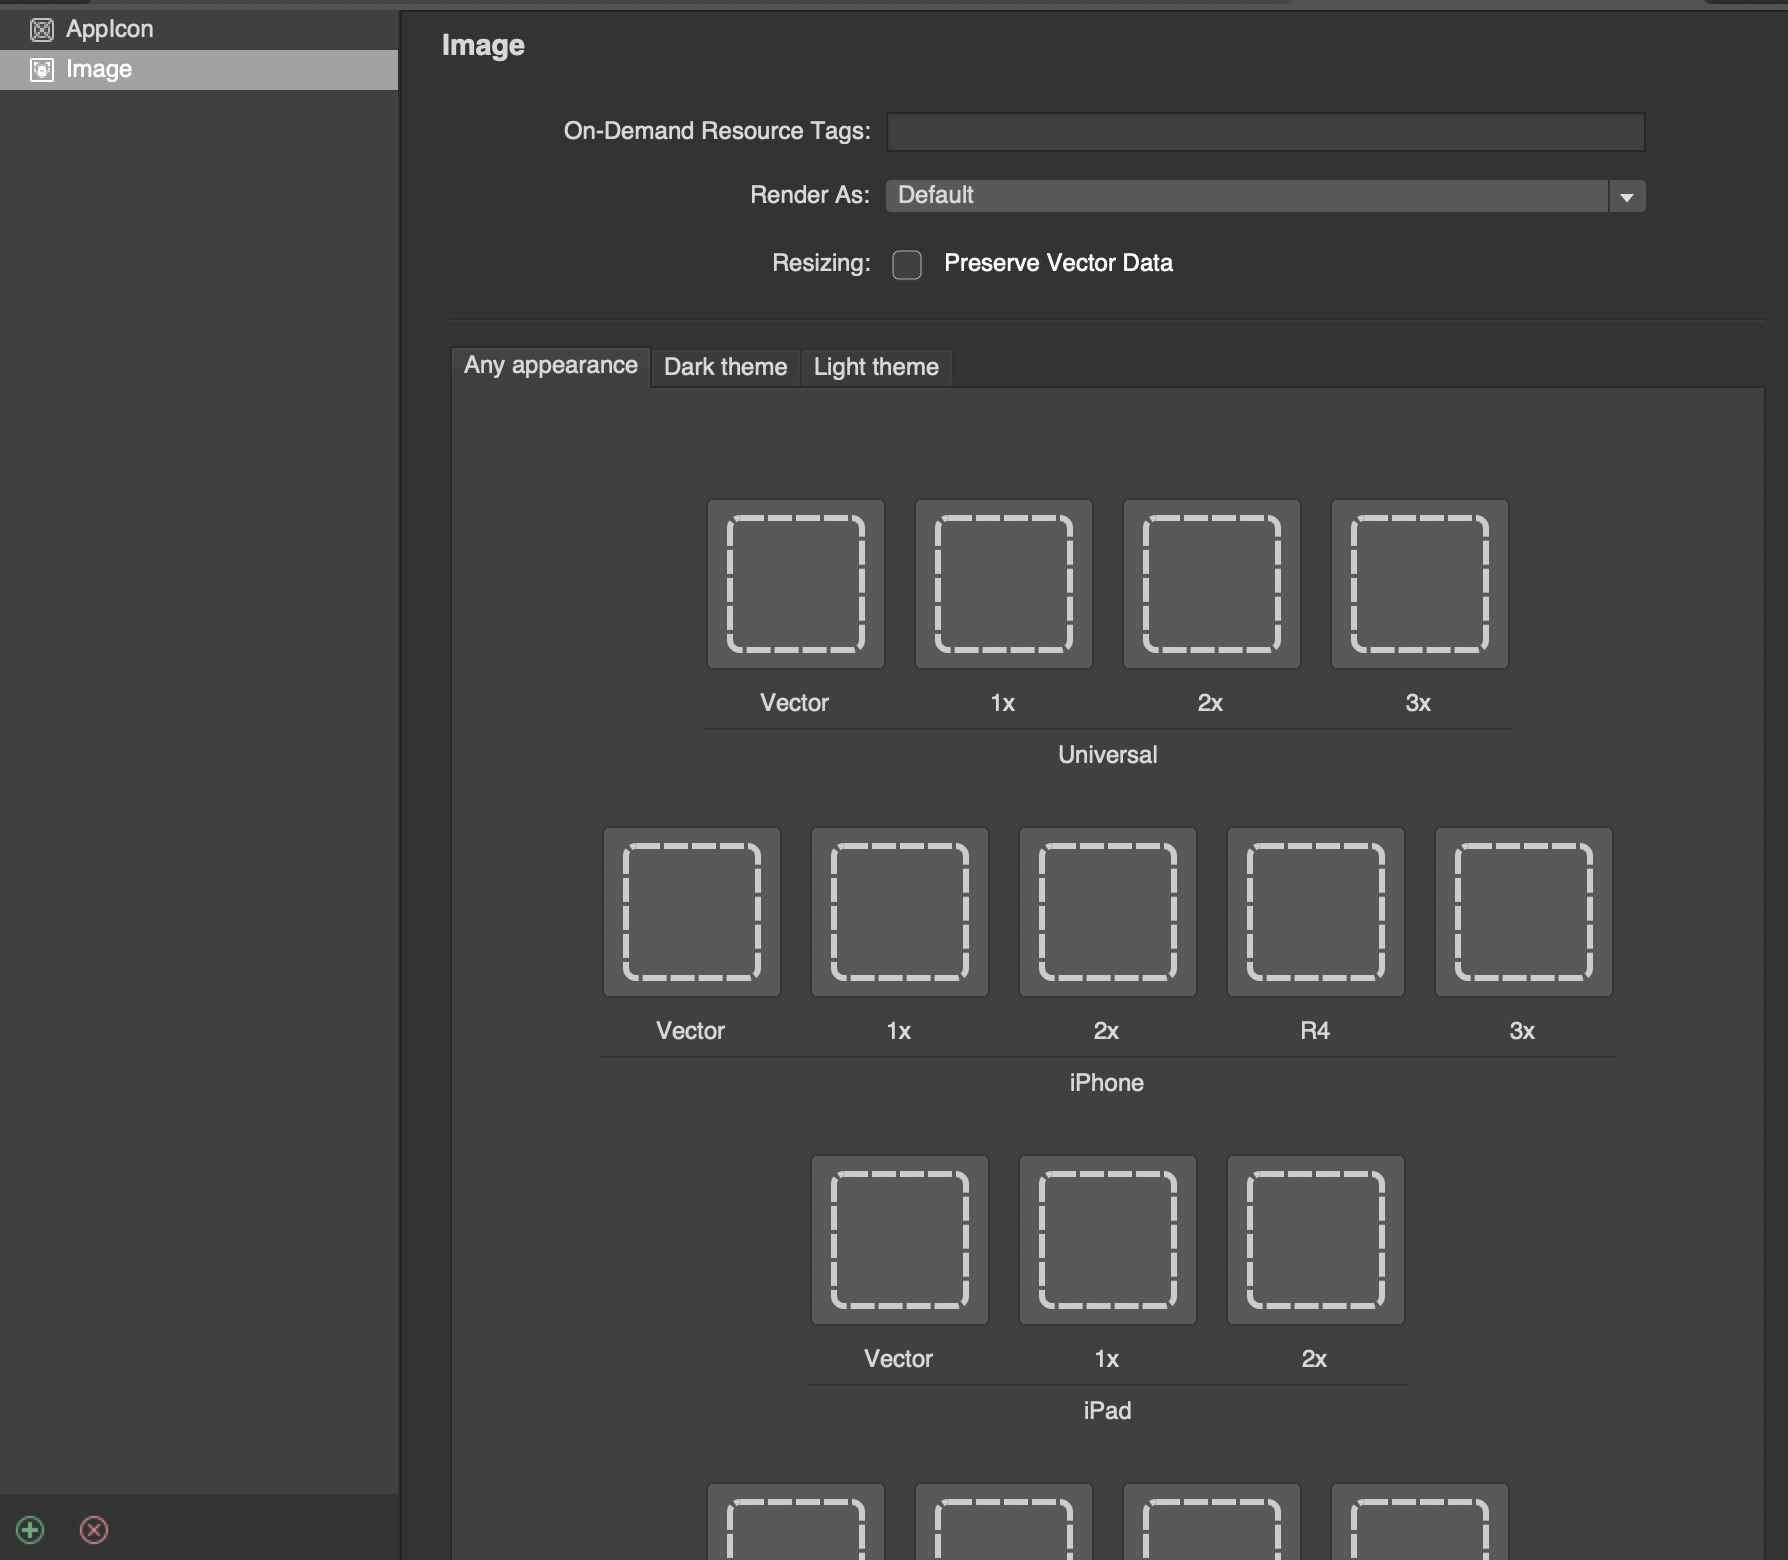Screen dimensions: 1788x1560
Task: Click the Image heading at the top
Action: point(483,46)
